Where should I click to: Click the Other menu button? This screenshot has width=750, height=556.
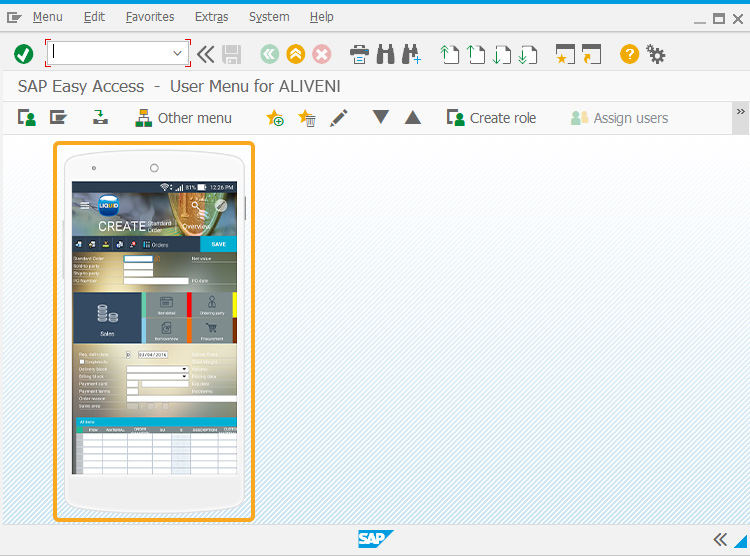click(x=184, y=118)
